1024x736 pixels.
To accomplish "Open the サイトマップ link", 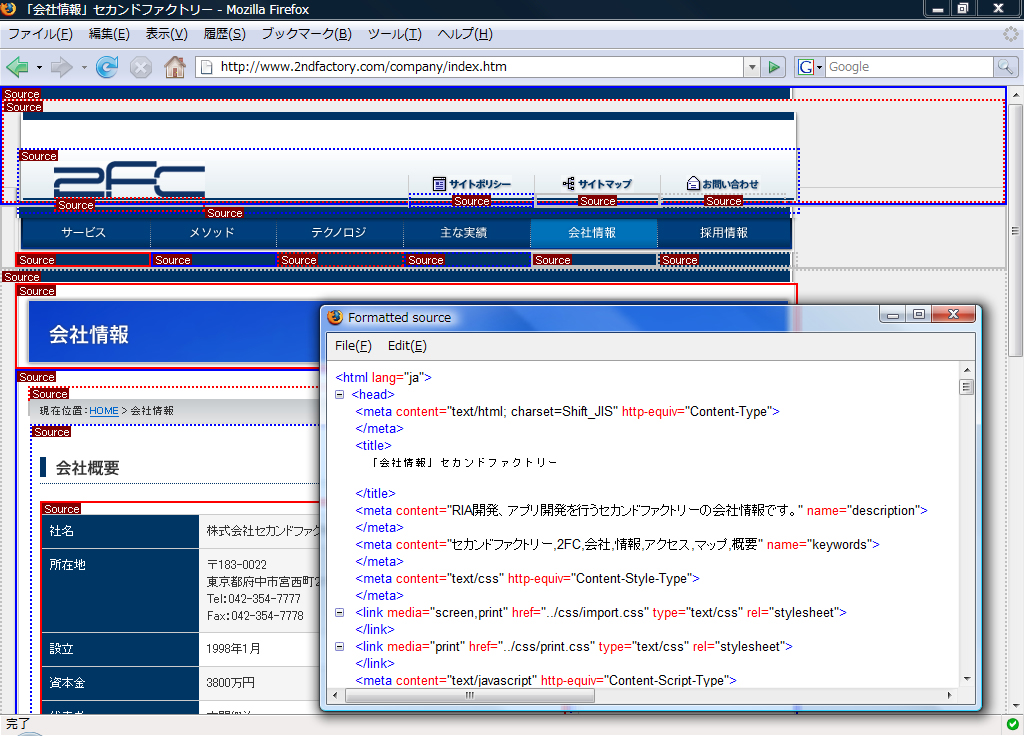I will (x=597, y=184).
